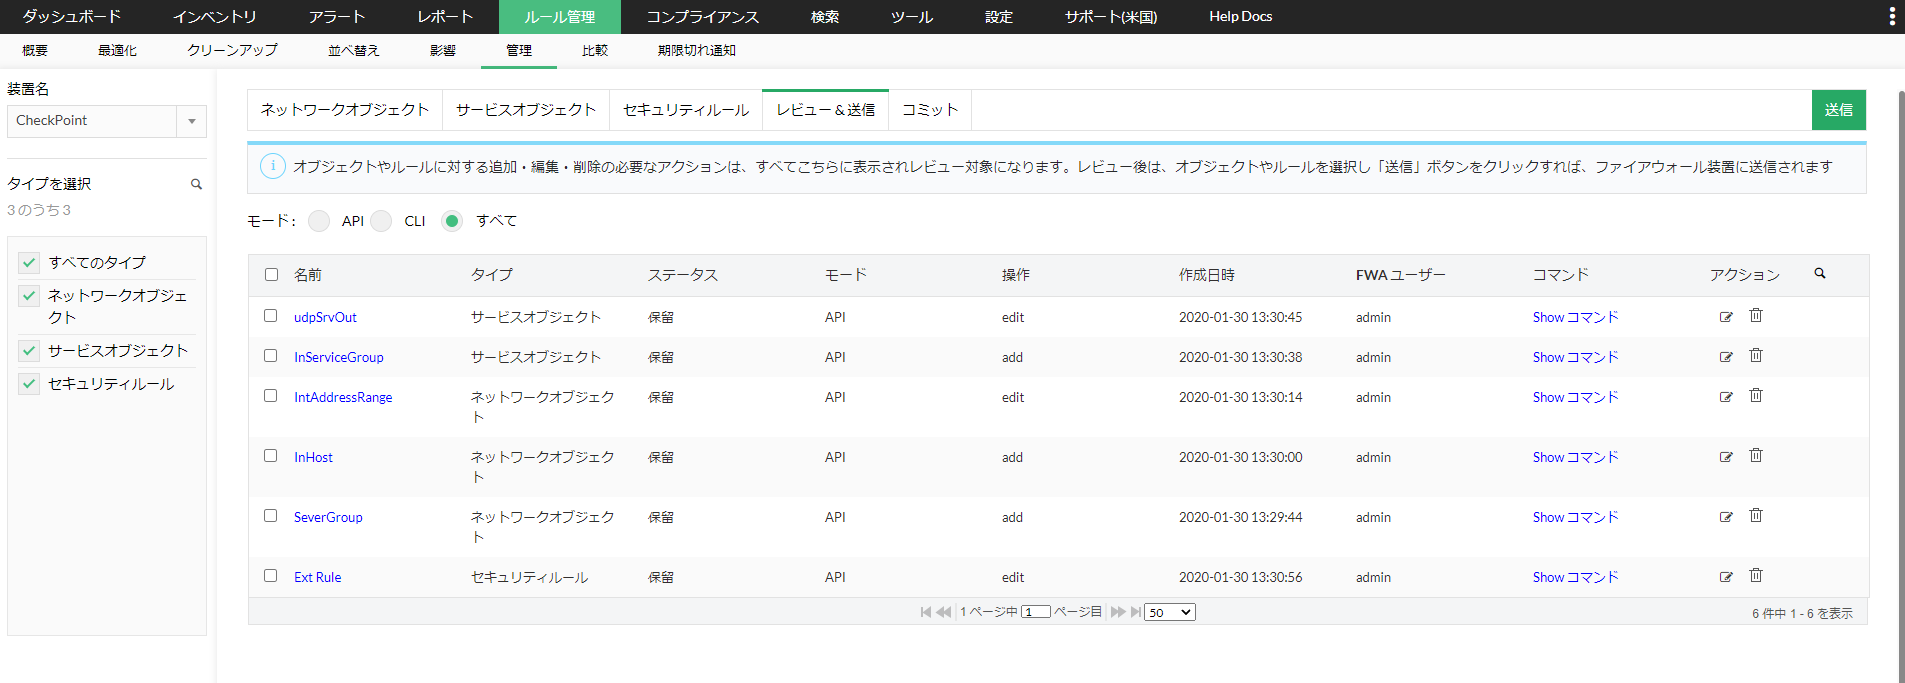
Task: Open the コンプライアンス menu
Action: tap(702, 17)
